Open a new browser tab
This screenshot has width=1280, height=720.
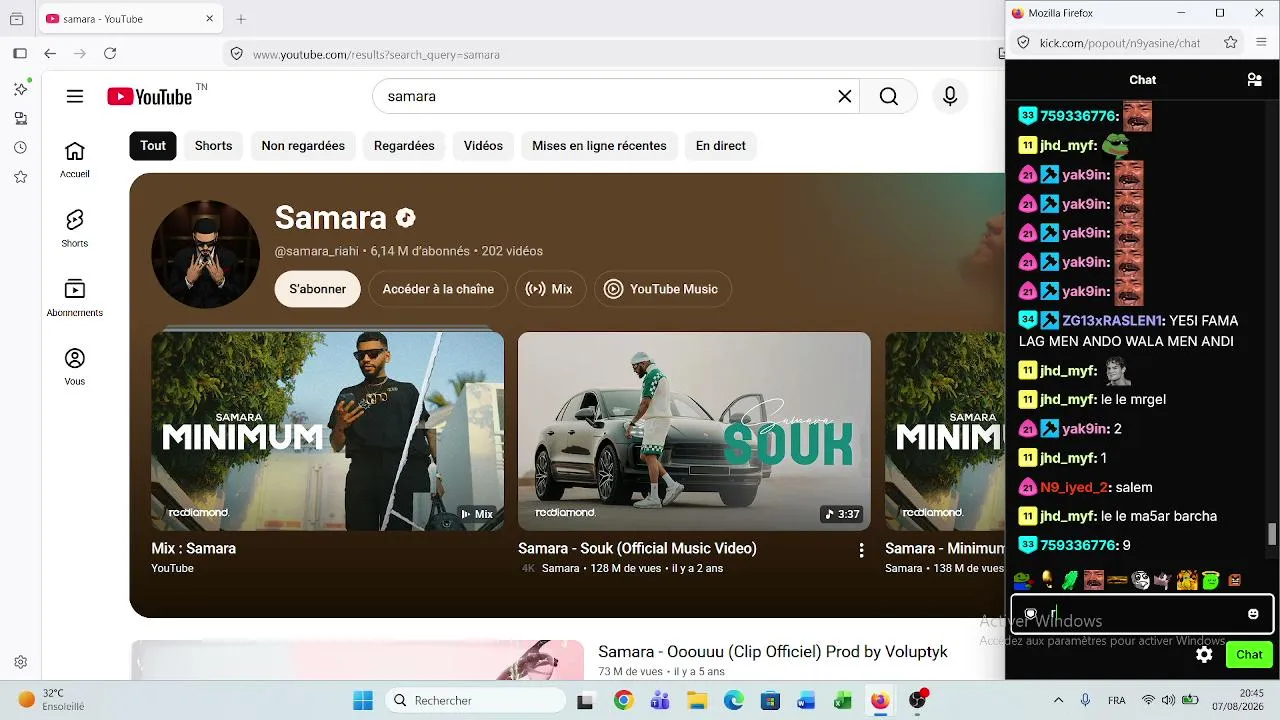(x=241, y=19)
